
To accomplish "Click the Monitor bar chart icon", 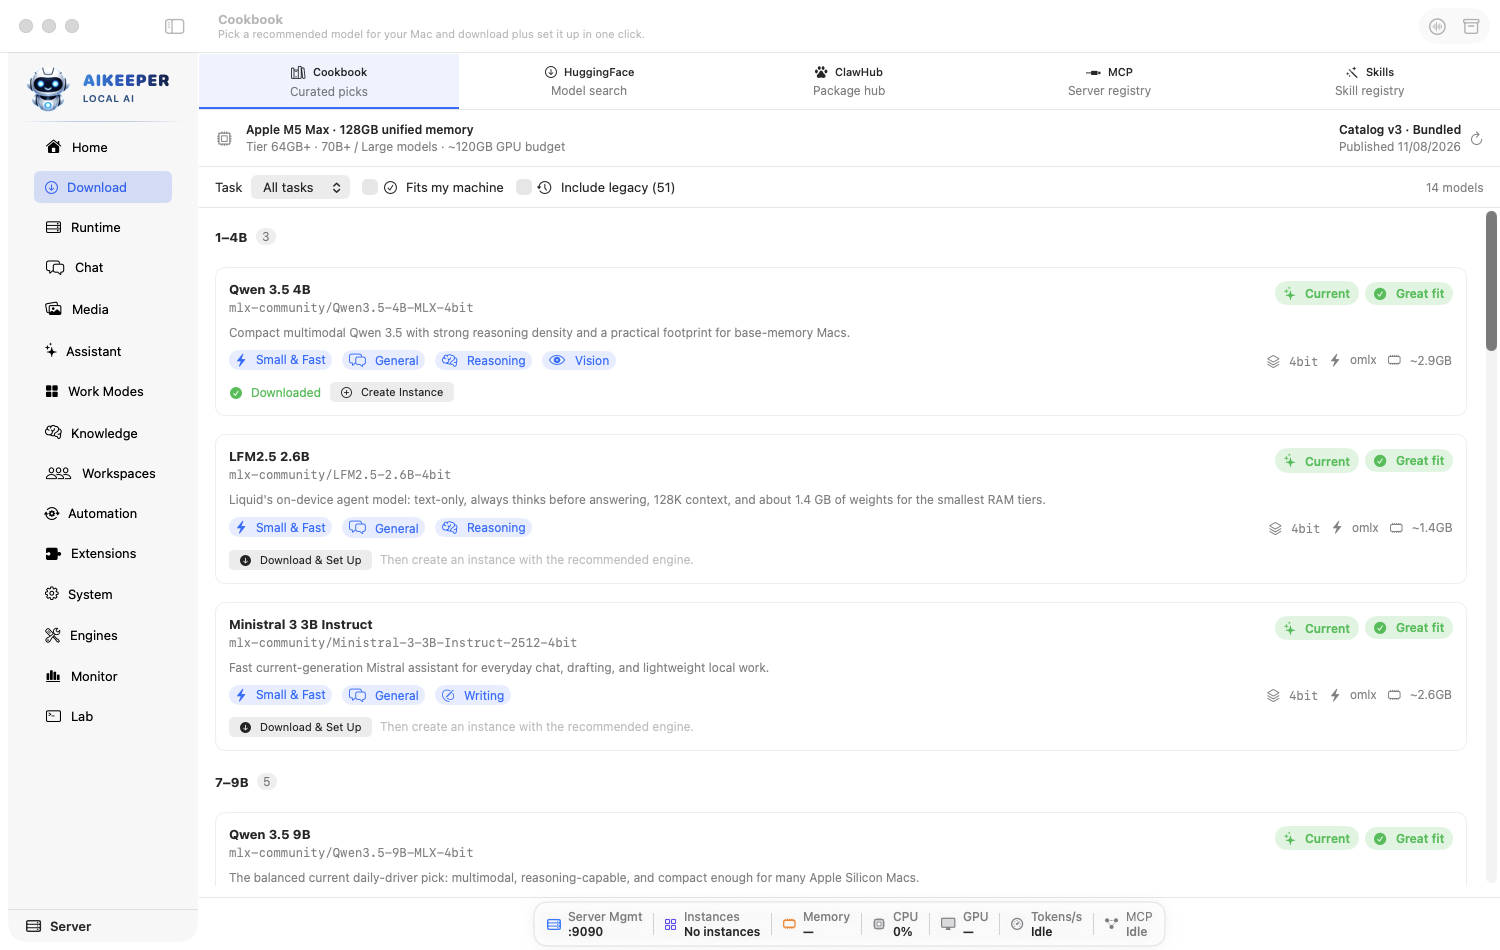I will [54, 676].
